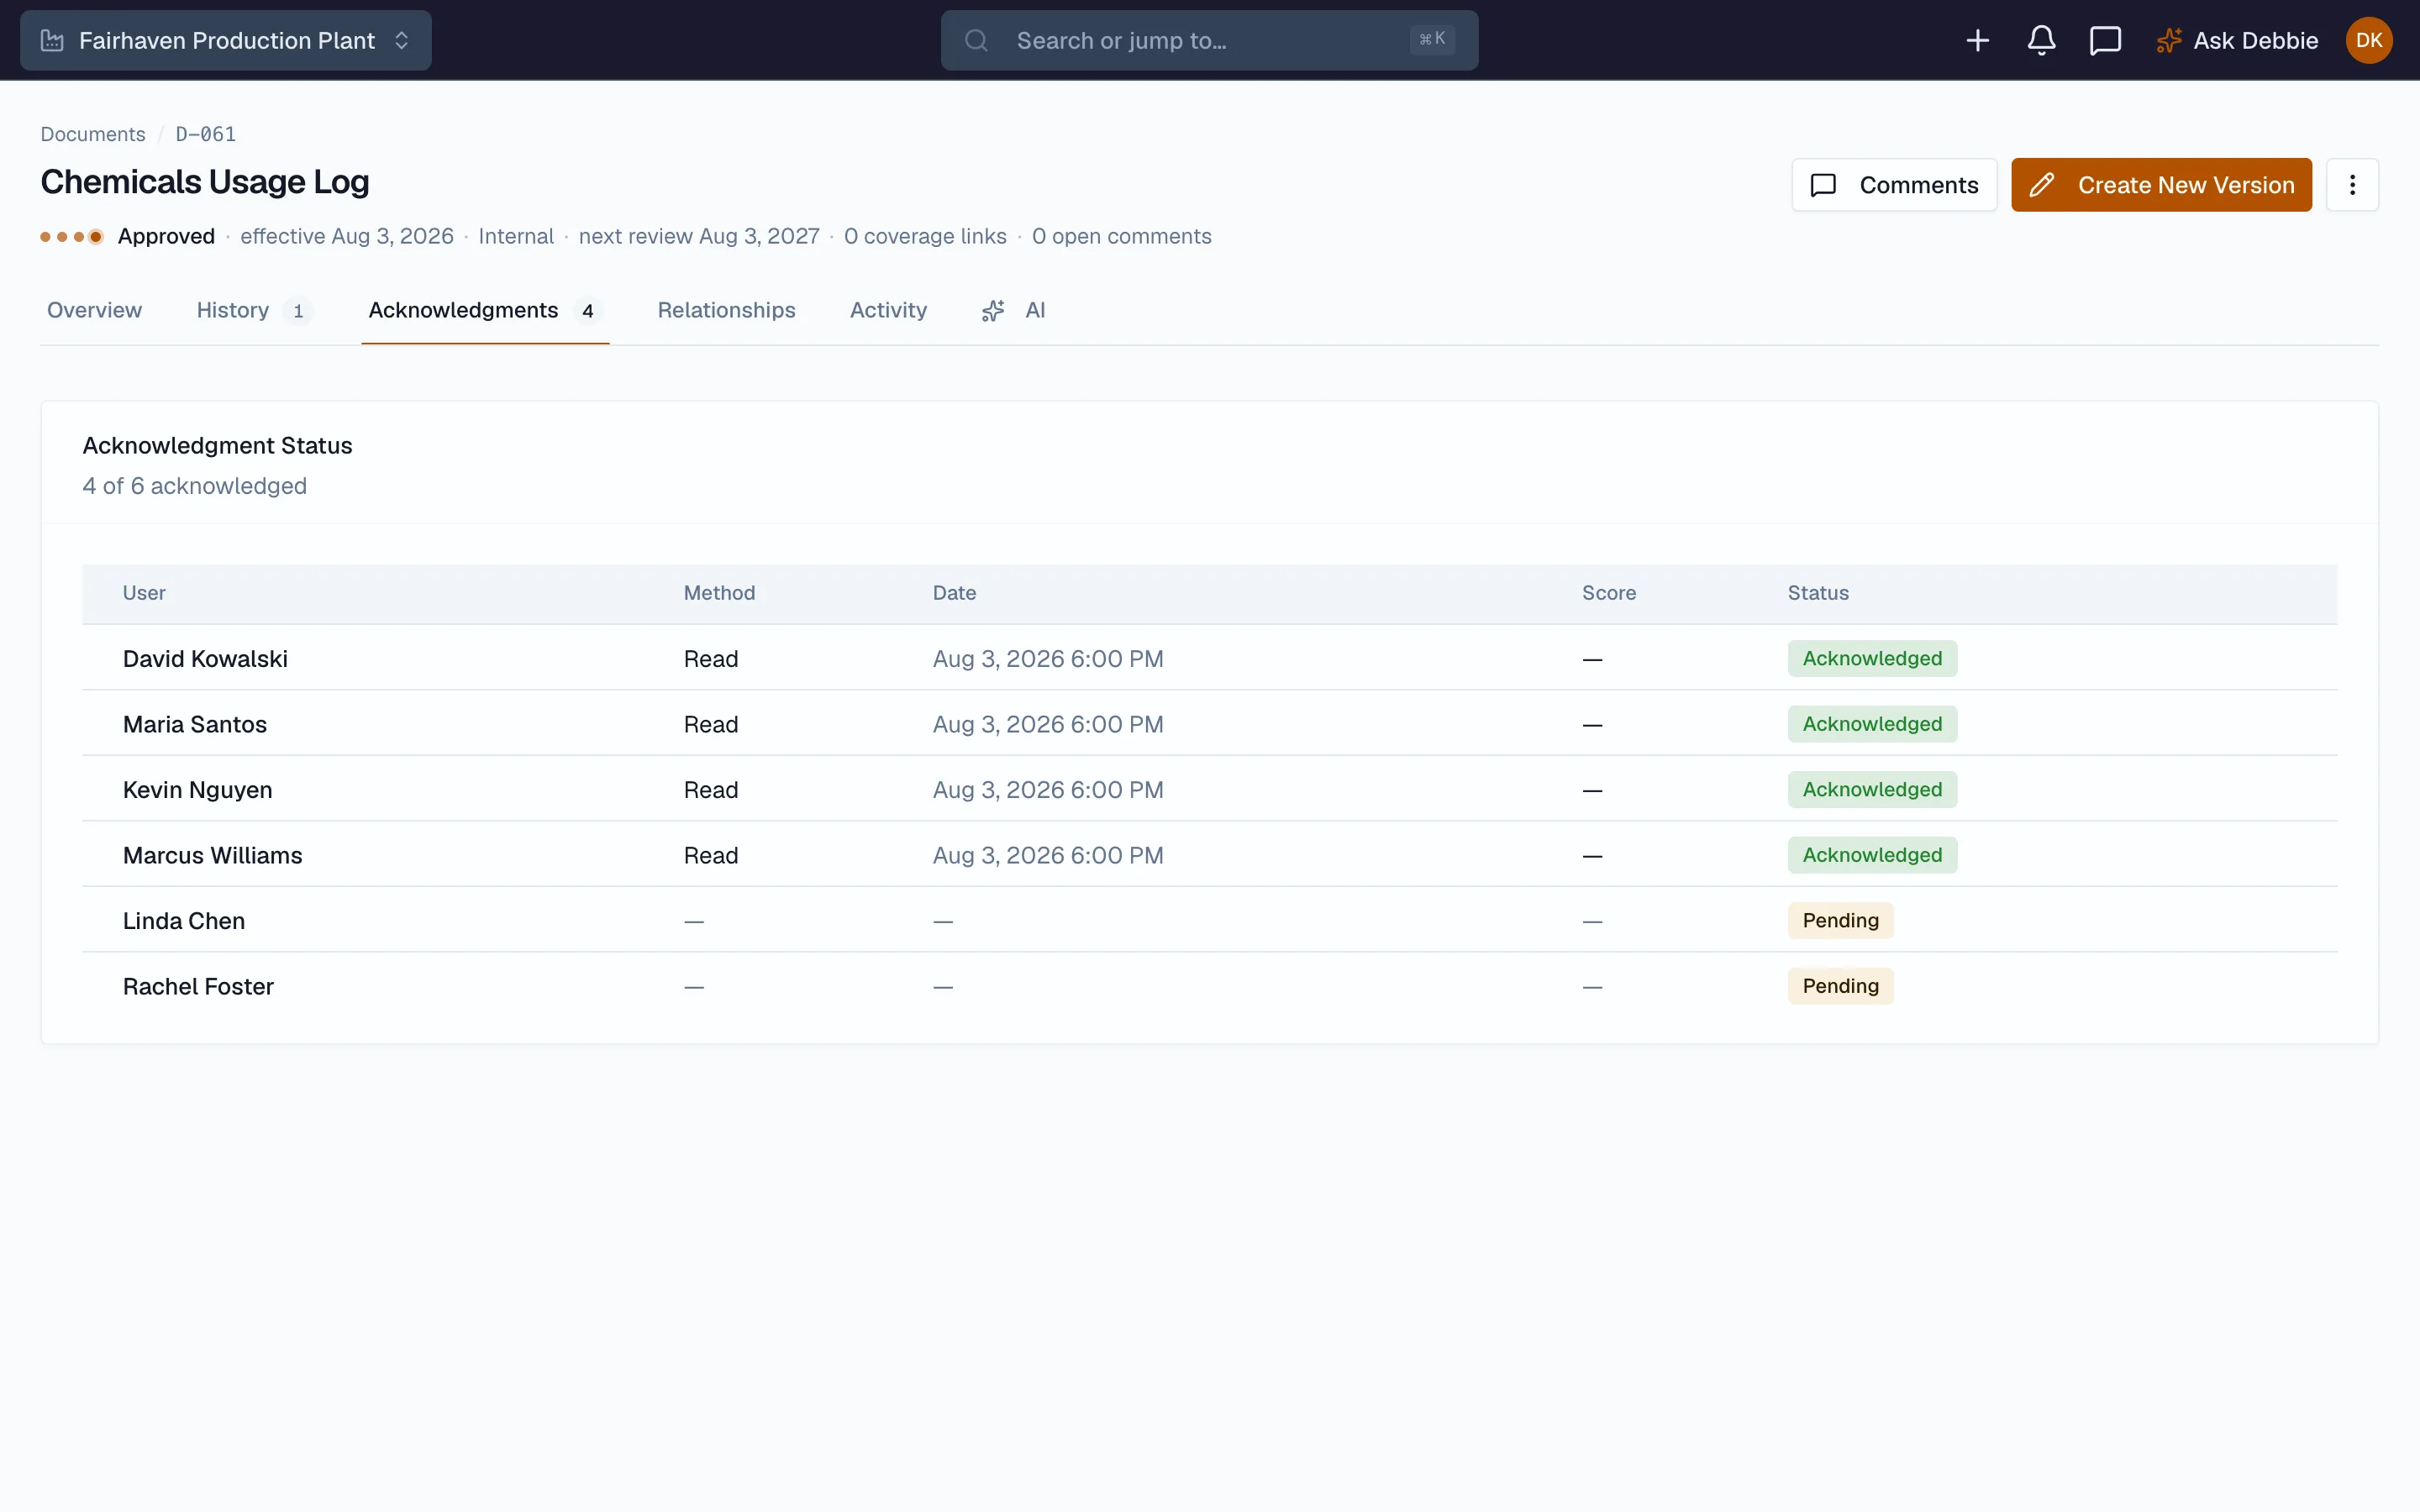The image size is (2420, 1512).
Task: Click David Kowalski's acknowledgment date
Action: pos(1048,659)
